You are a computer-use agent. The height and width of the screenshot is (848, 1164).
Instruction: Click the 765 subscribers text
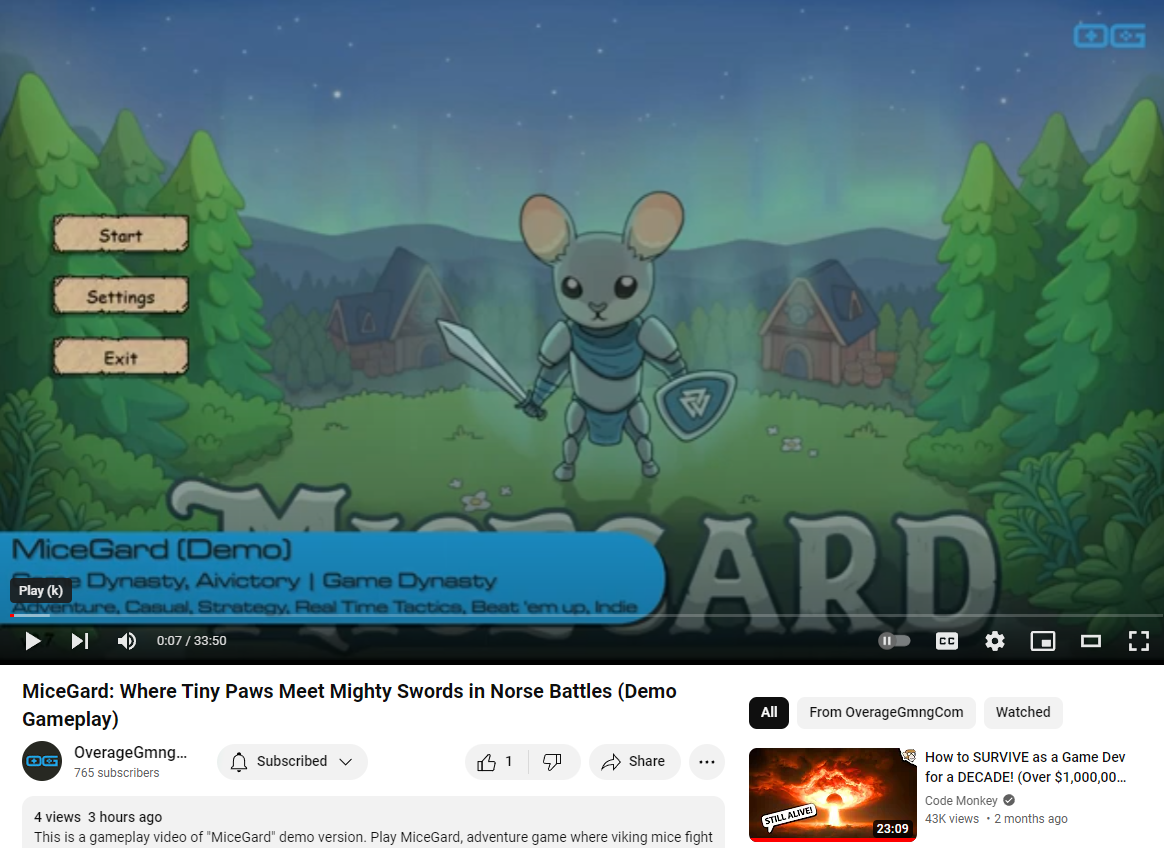[117, 773]
